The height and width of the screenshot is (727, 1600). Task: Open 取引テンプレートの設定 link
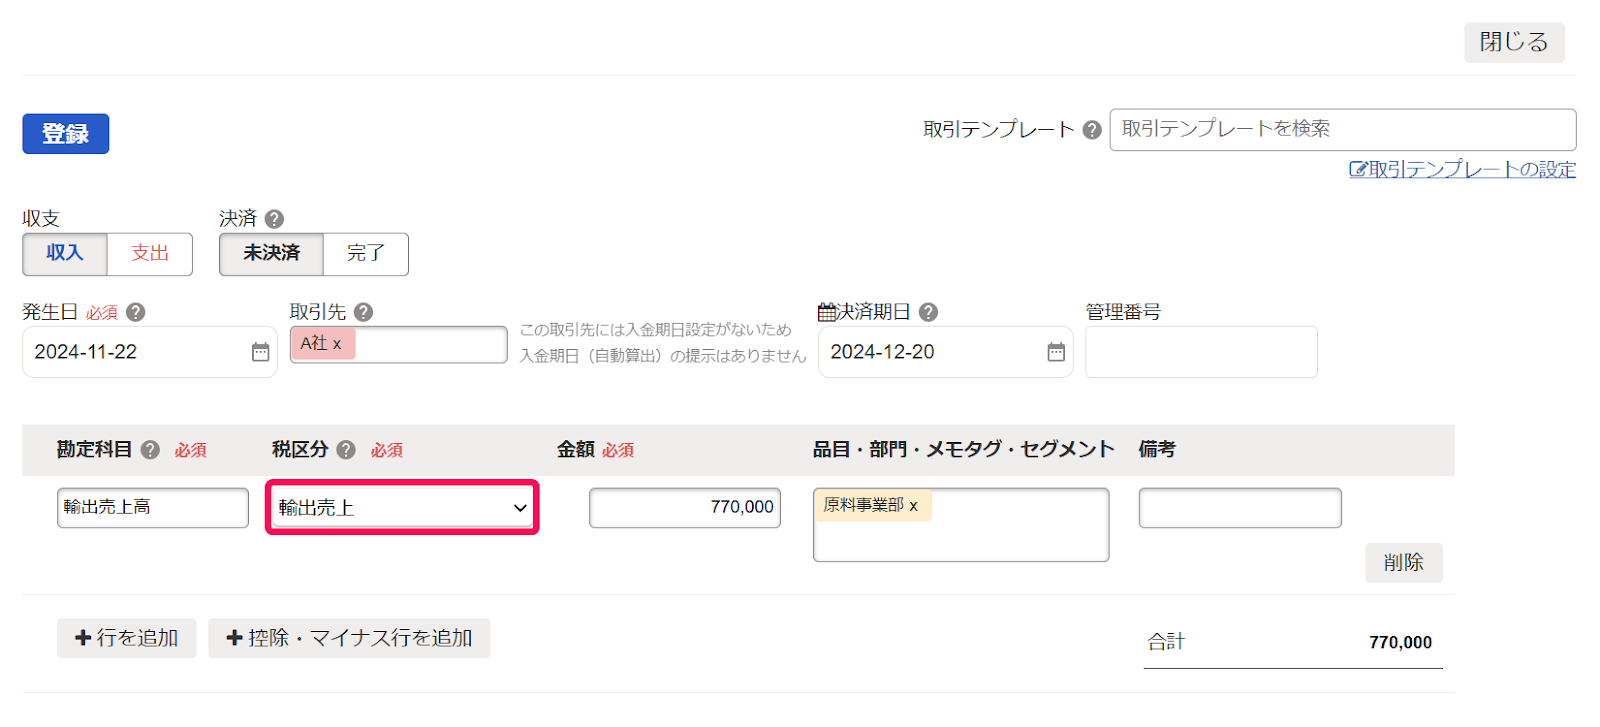click(x=1463, y=170)
